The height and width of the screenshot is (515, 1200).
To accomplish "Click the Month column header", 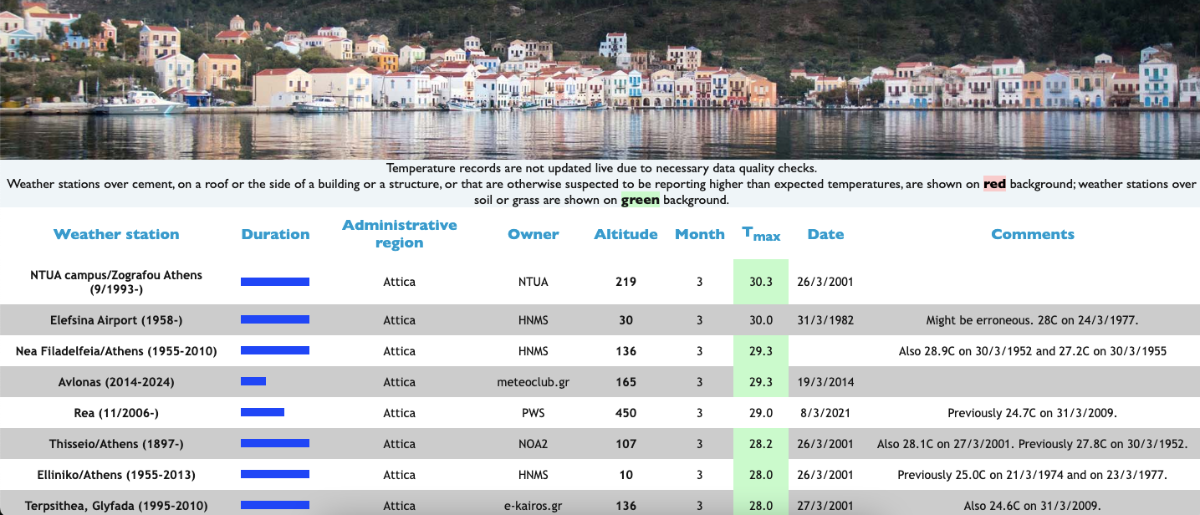I will tap(699, 234).
